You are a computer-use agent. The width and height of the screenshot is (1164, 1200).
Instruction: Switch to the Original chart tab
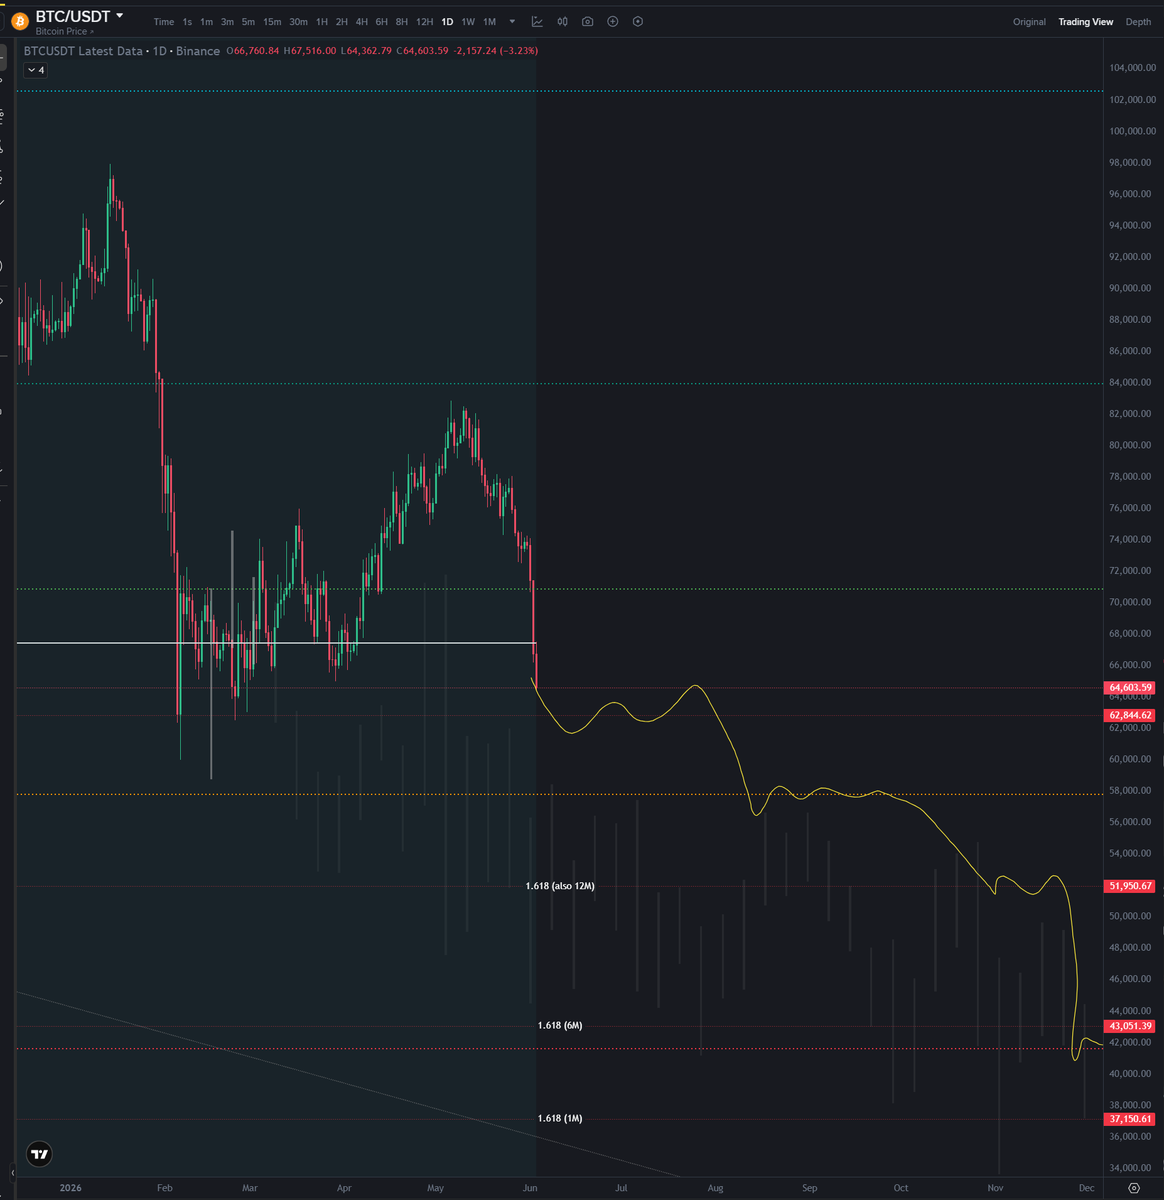coord(1029,22)
